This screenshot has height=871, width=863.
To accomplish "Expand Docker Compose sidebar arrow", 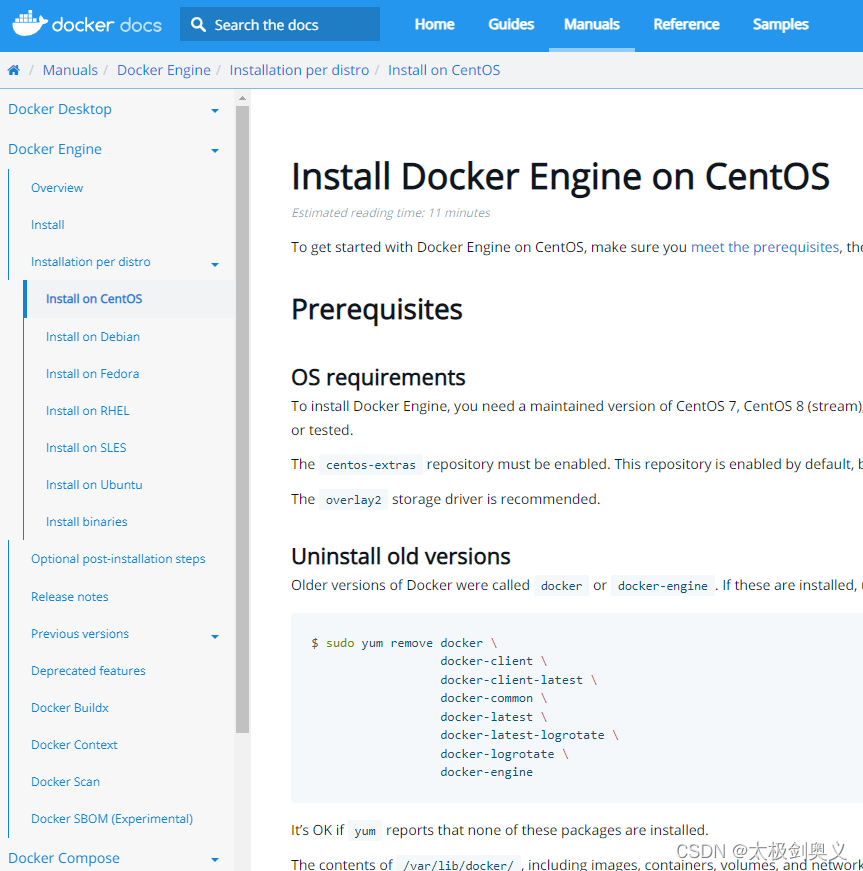I will [215, 860].
